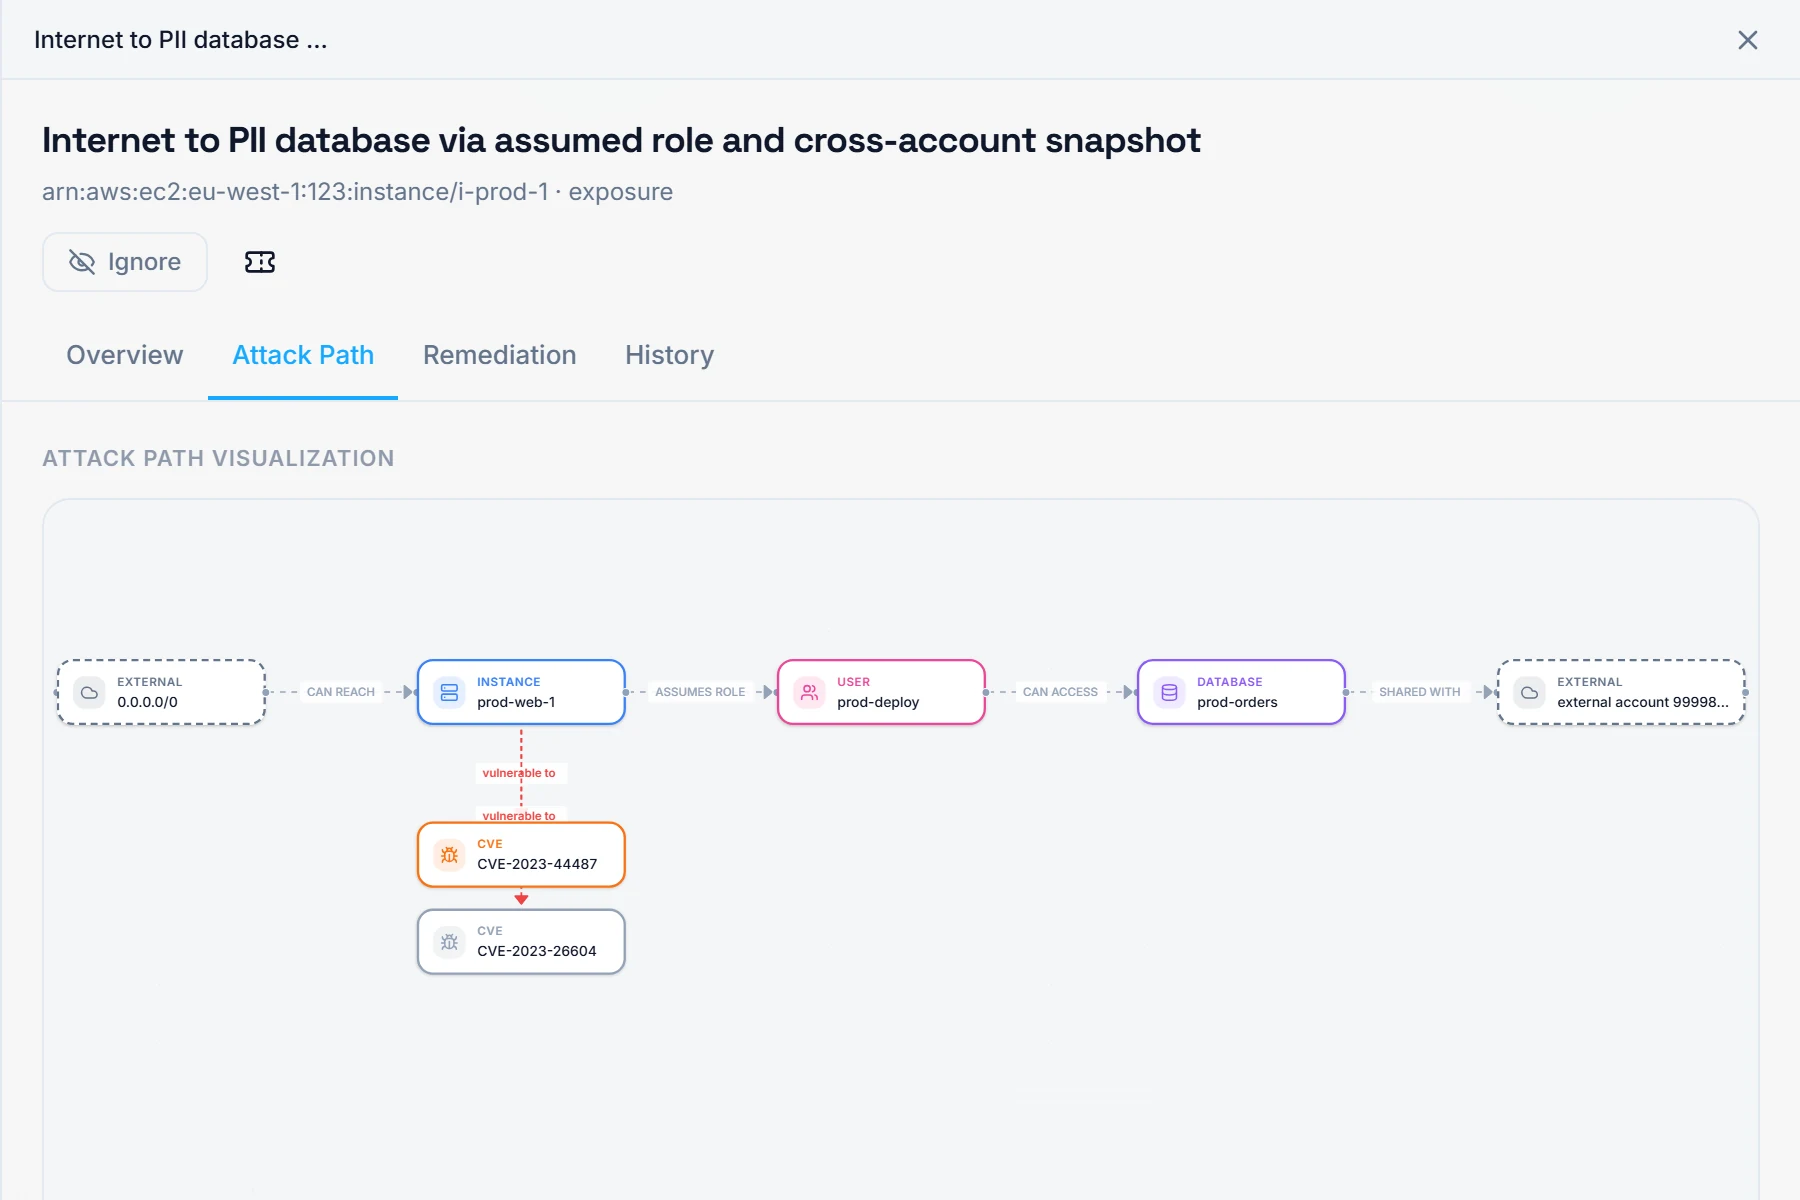Click the cloud icon in the 0.0.0.0/0 node
The width and height of the screenshot is (1800, 1200).
90,692
